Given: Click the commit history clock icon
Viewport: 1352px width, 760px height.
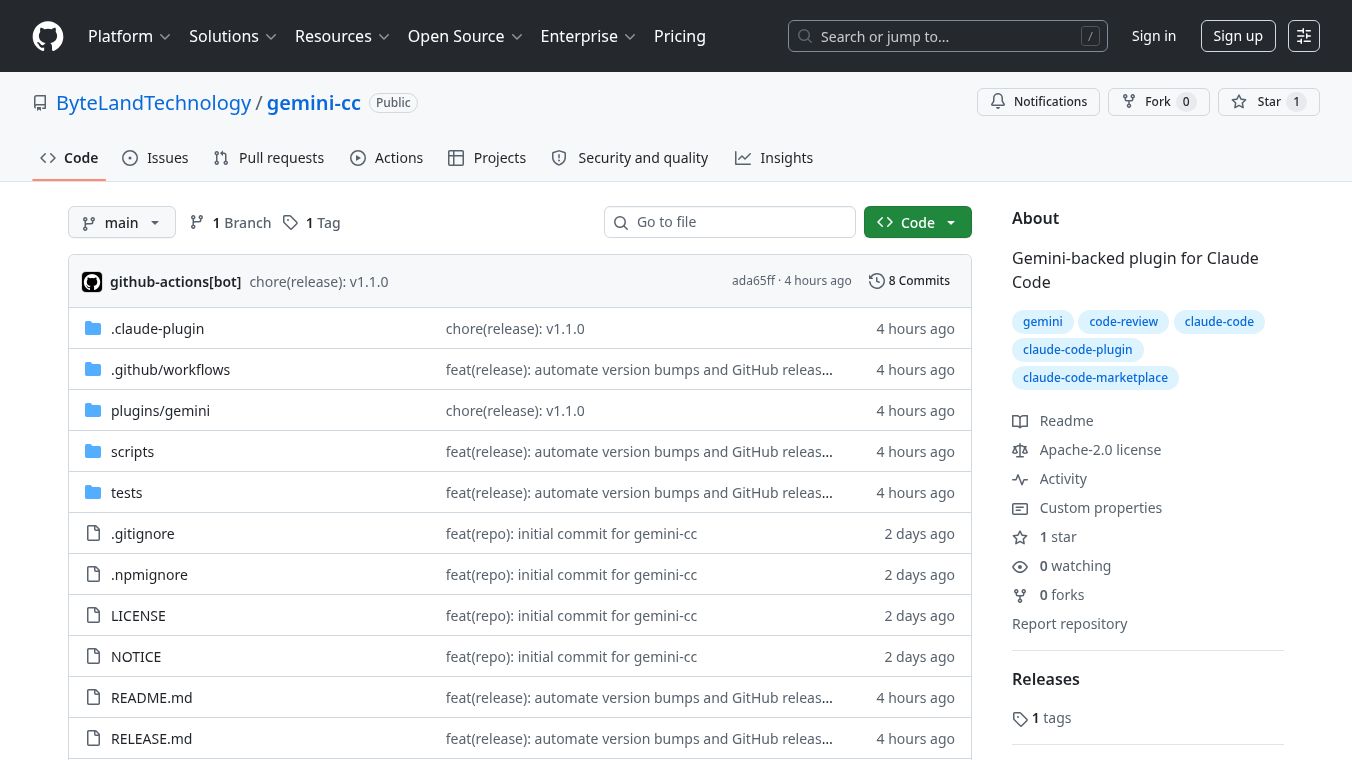Looking at the screenshot, I should [876, 281].
